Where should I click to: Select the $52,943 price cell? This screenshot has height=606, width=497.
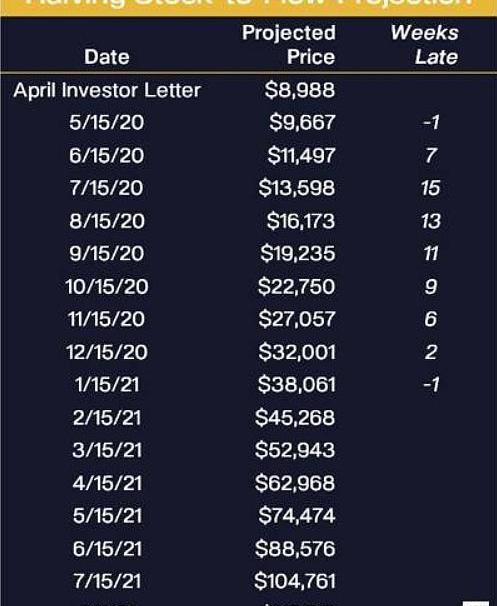pos(295,450)
